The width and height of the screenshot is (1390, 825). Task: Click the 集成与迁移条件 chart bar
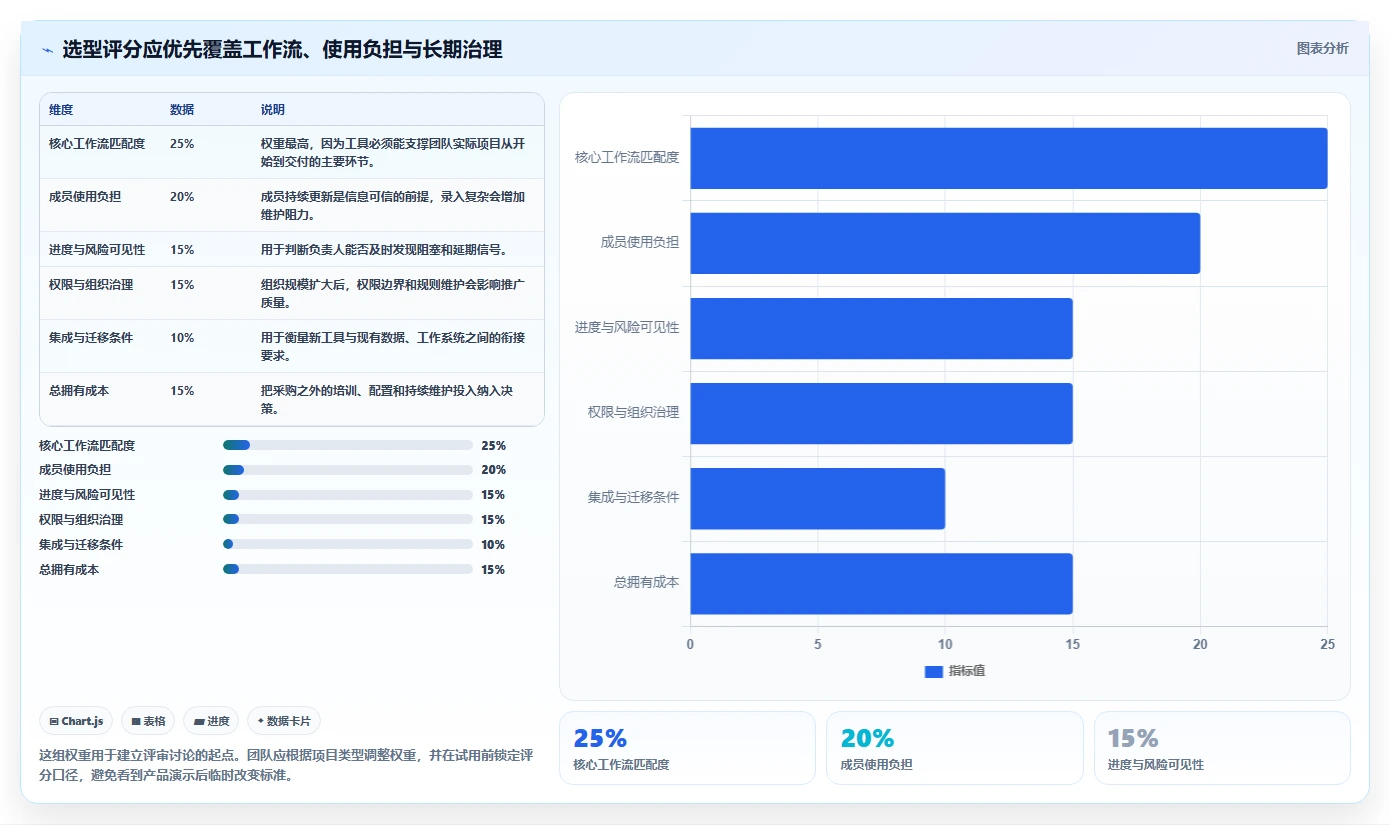click(x=817, y=498)
